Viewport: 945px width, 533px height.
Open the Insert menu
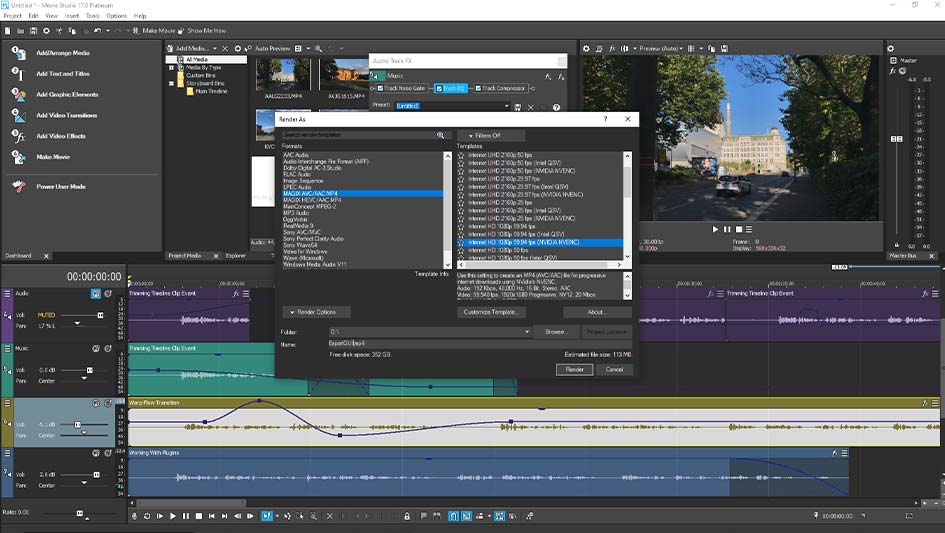coord(72,16)
